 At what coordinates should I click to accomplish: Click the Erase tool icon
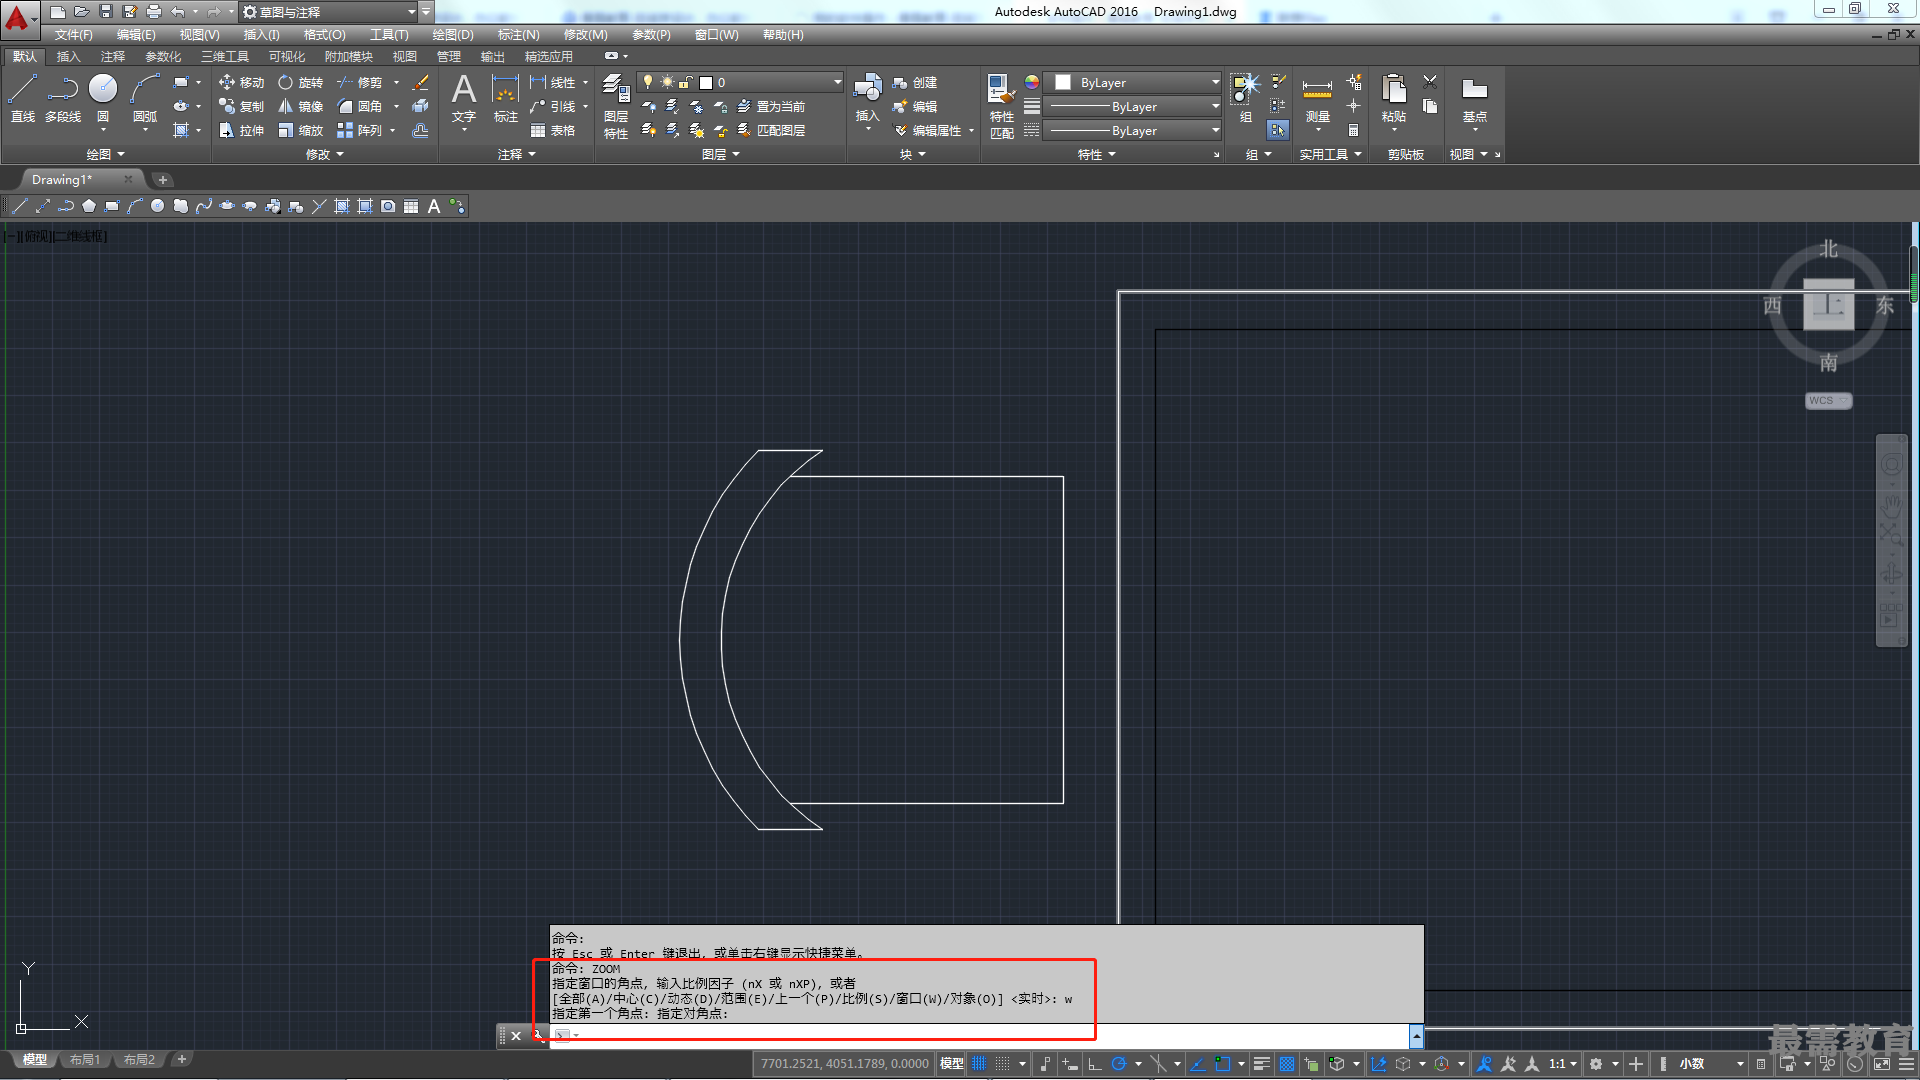pos(421,82)
